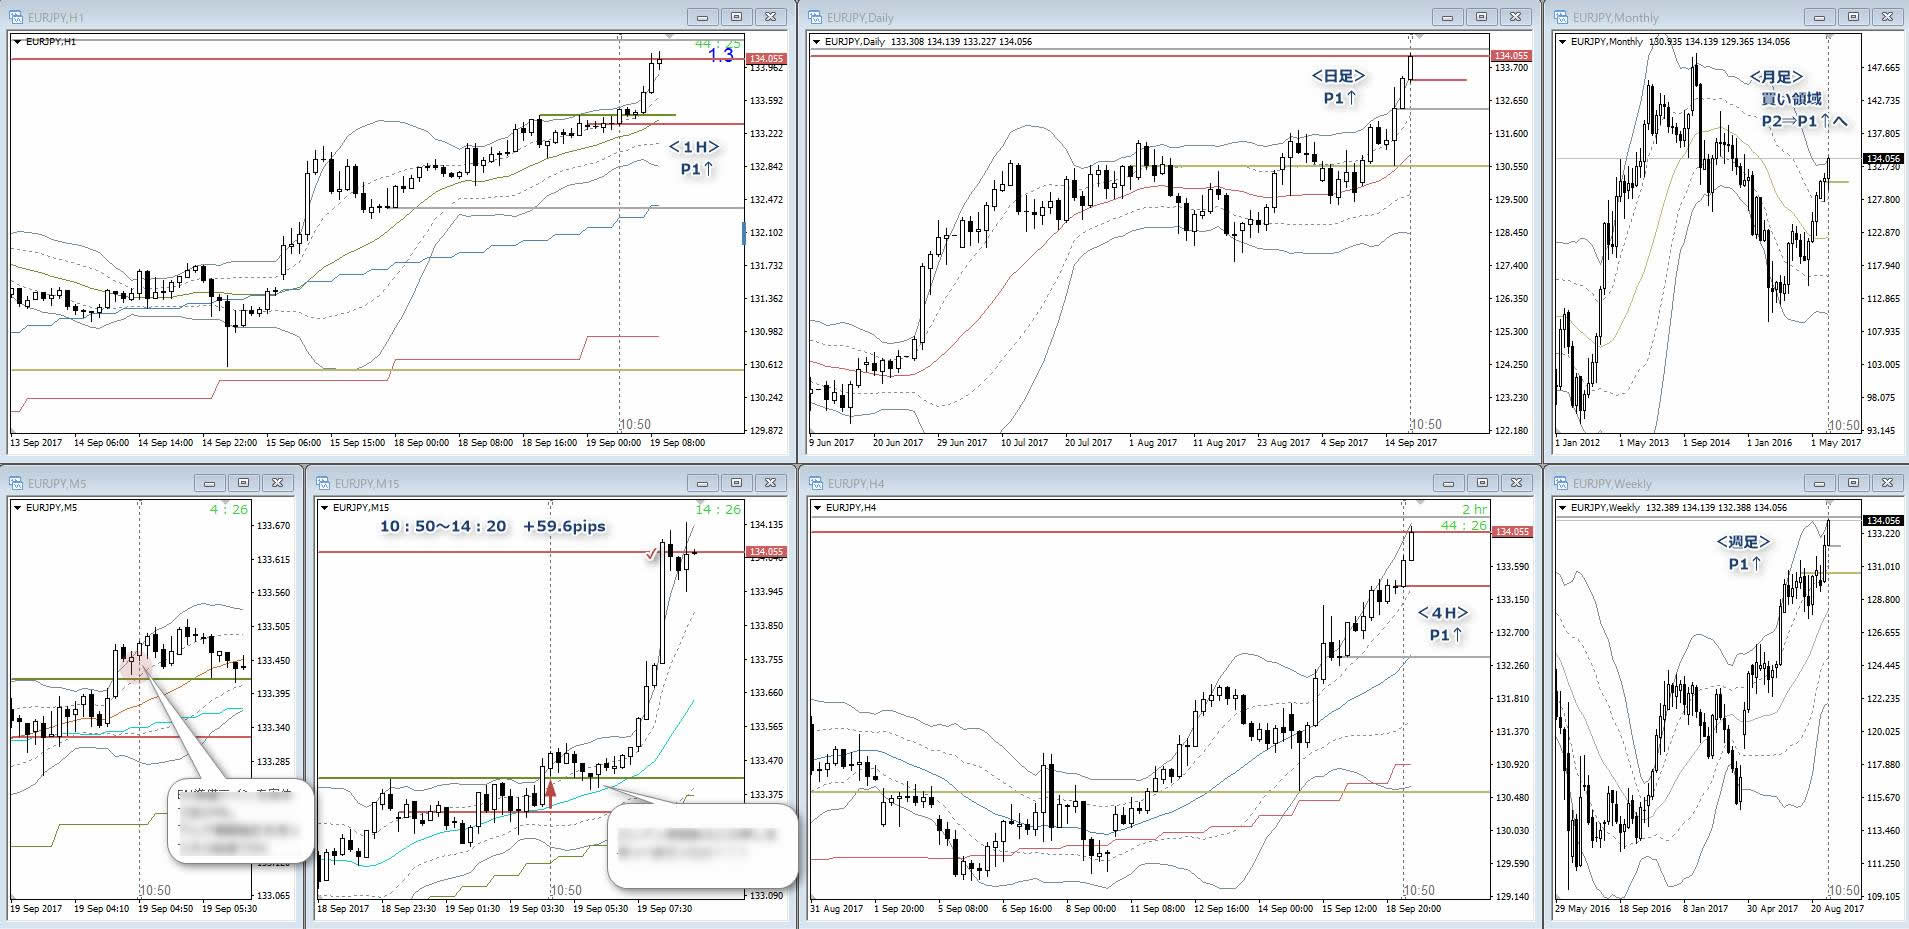The image size is (1909, 929).
Task: Click the EURJPY,H1 window title icon
Action: coord(18,18)
